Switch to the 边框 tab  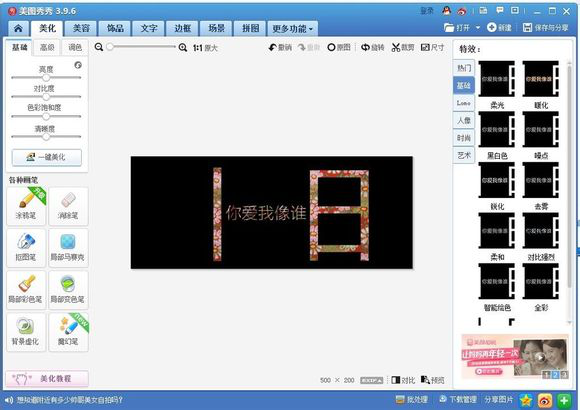[183, 28]
